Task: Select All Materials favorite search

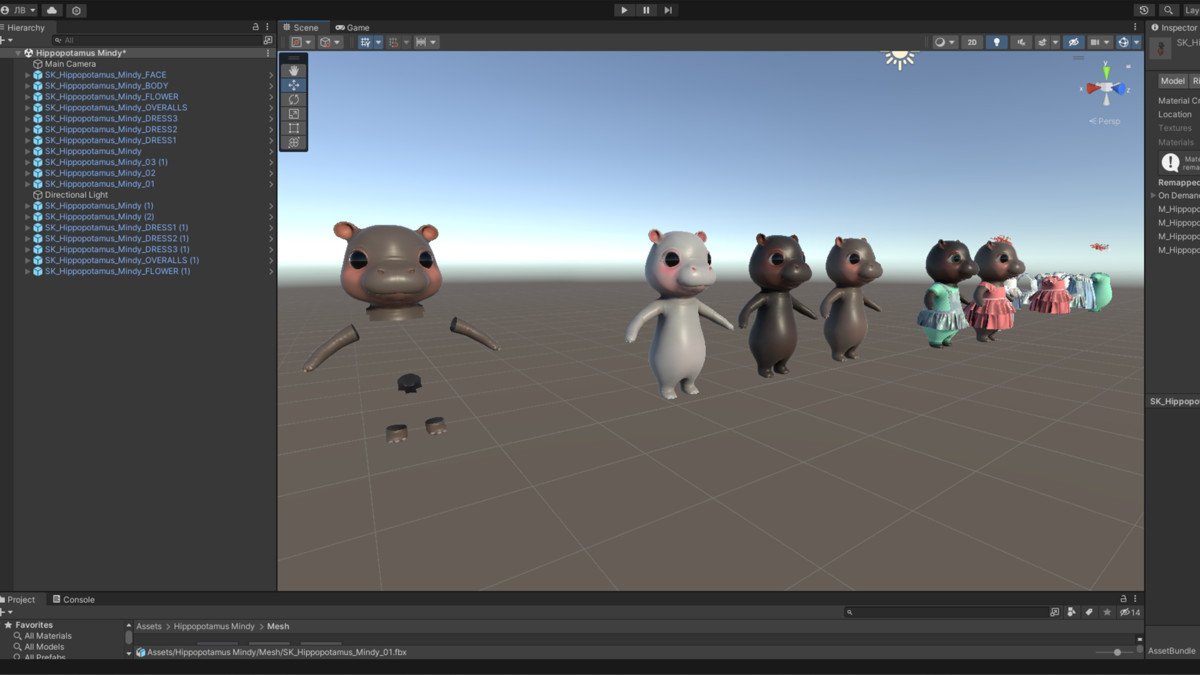Action: click(x=48, y=636)
